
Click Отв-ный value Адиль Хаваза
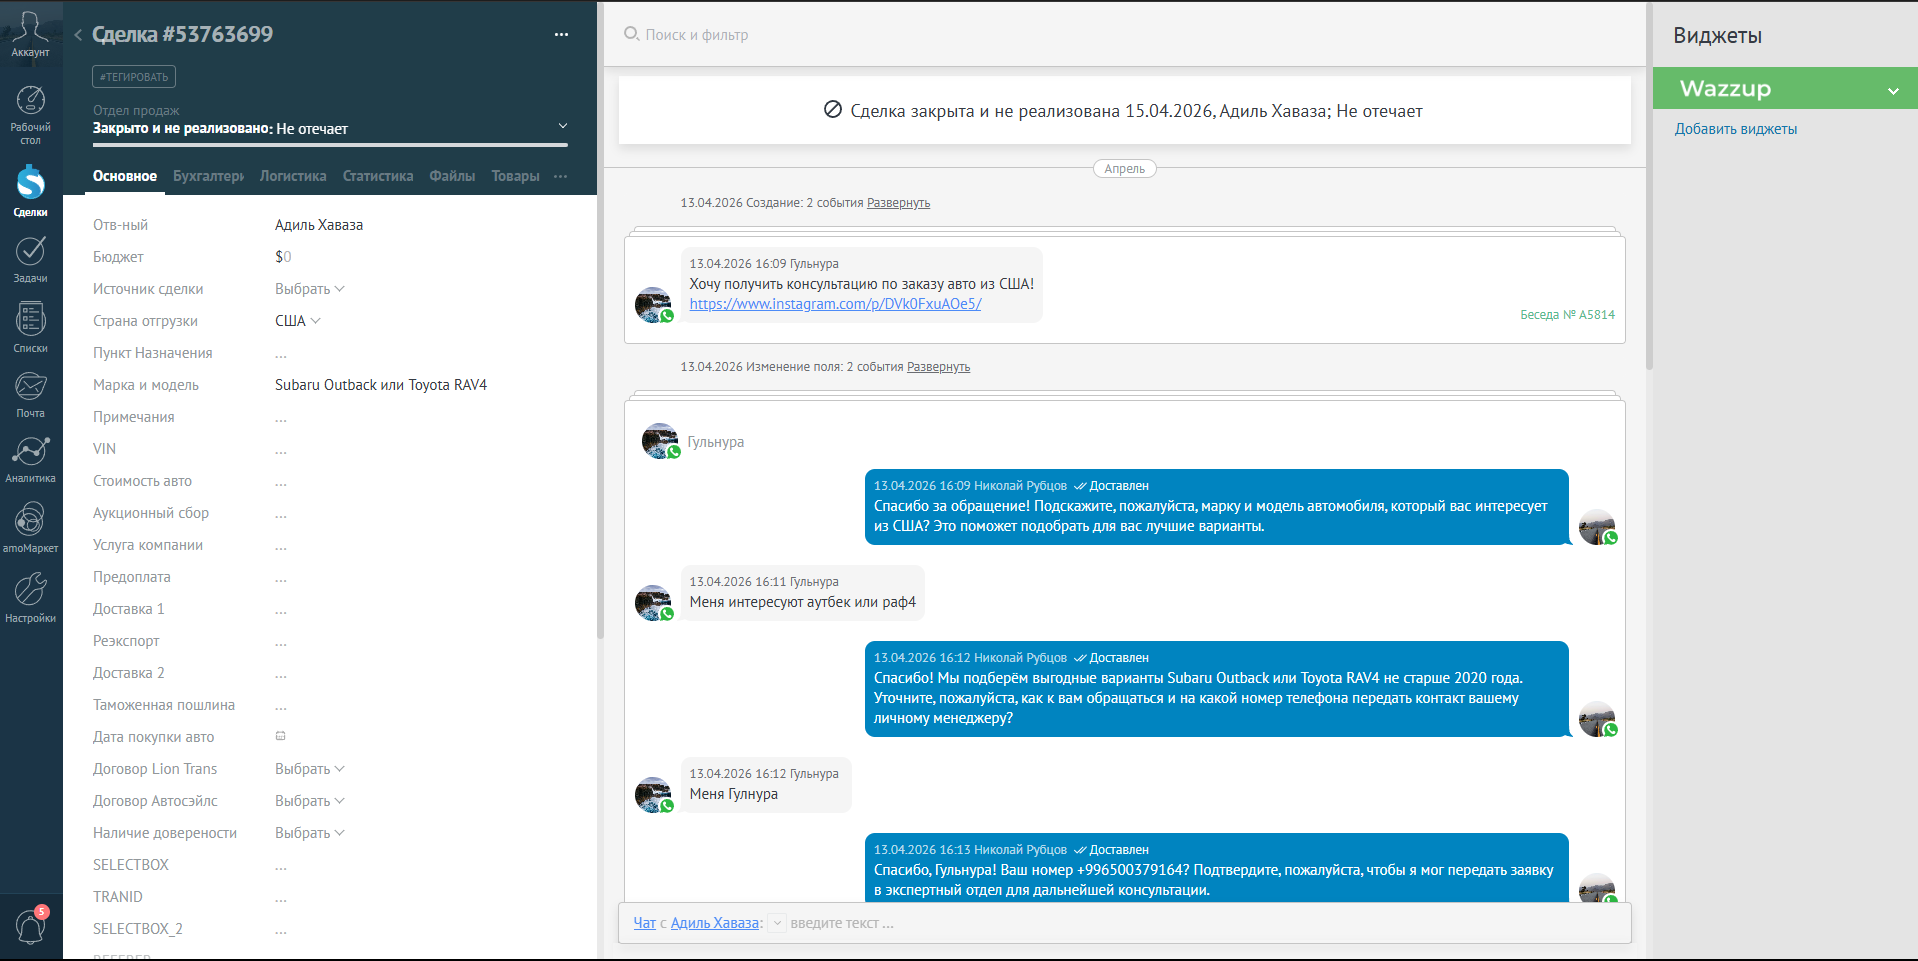pos(319,225)
